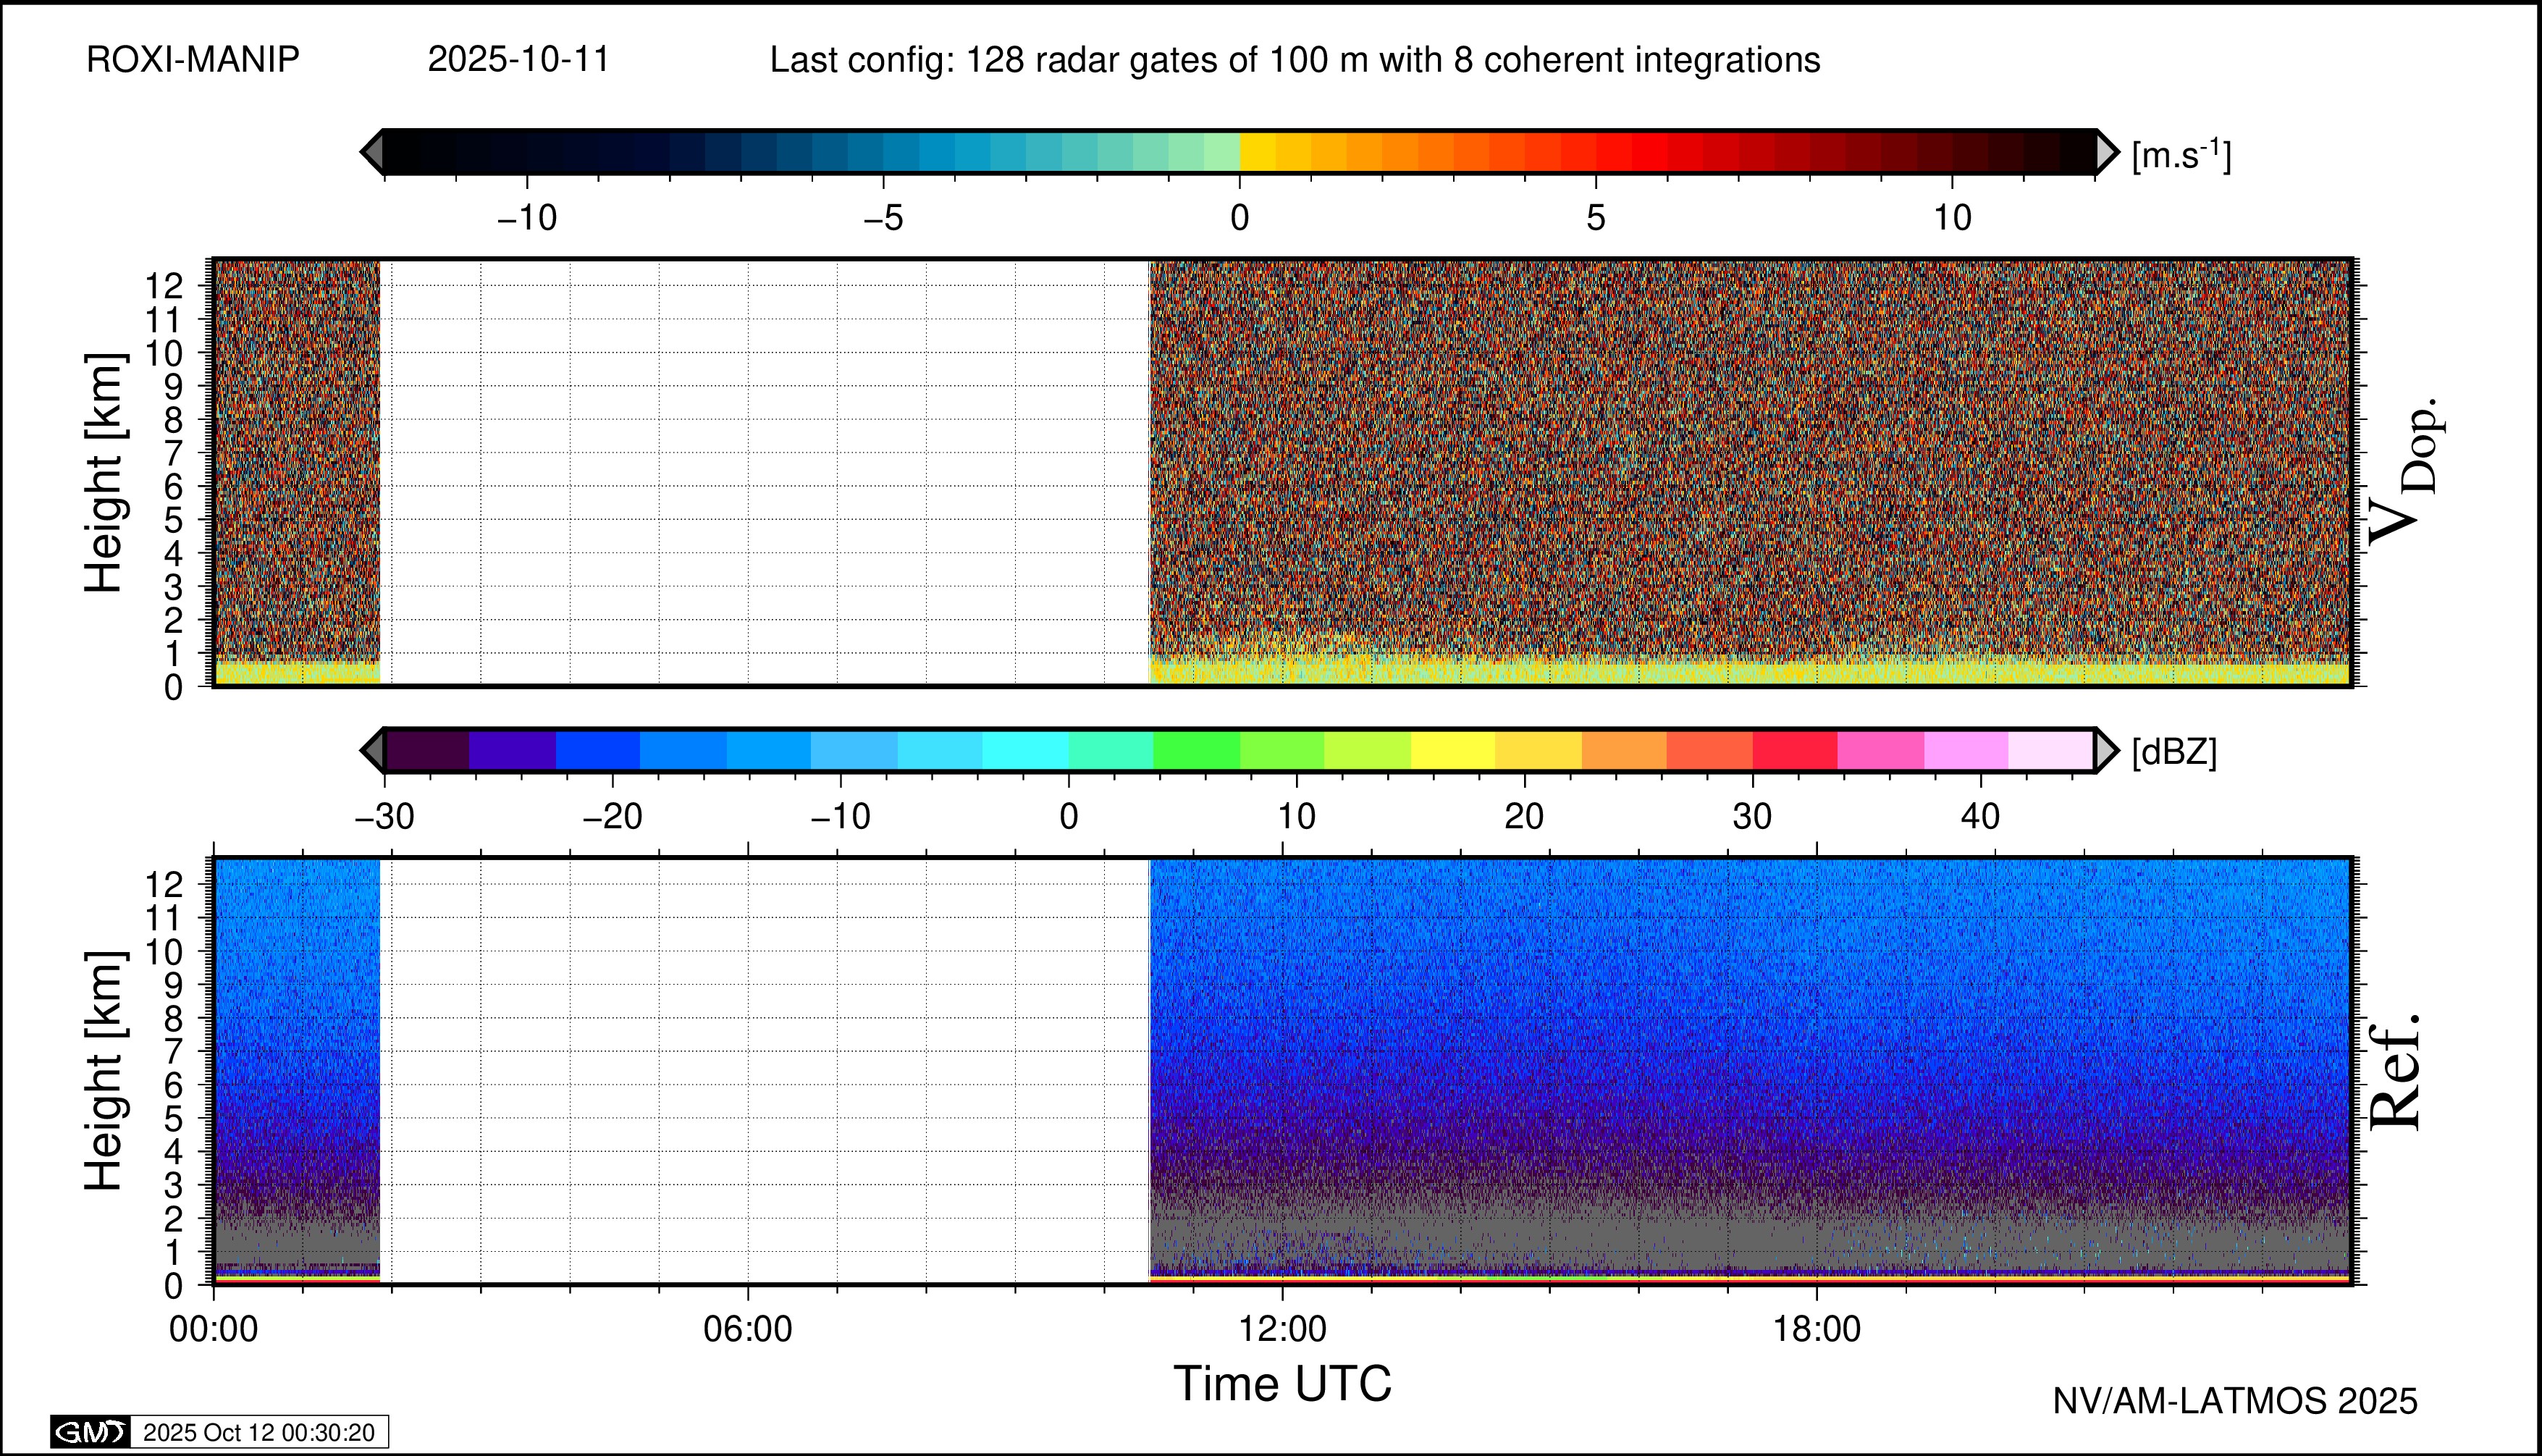Image resolution: width=2542 pixels, height=1456 pixels.
Task: Click right arrow of velocity colorbar
Action: [x=2106, y=152]
